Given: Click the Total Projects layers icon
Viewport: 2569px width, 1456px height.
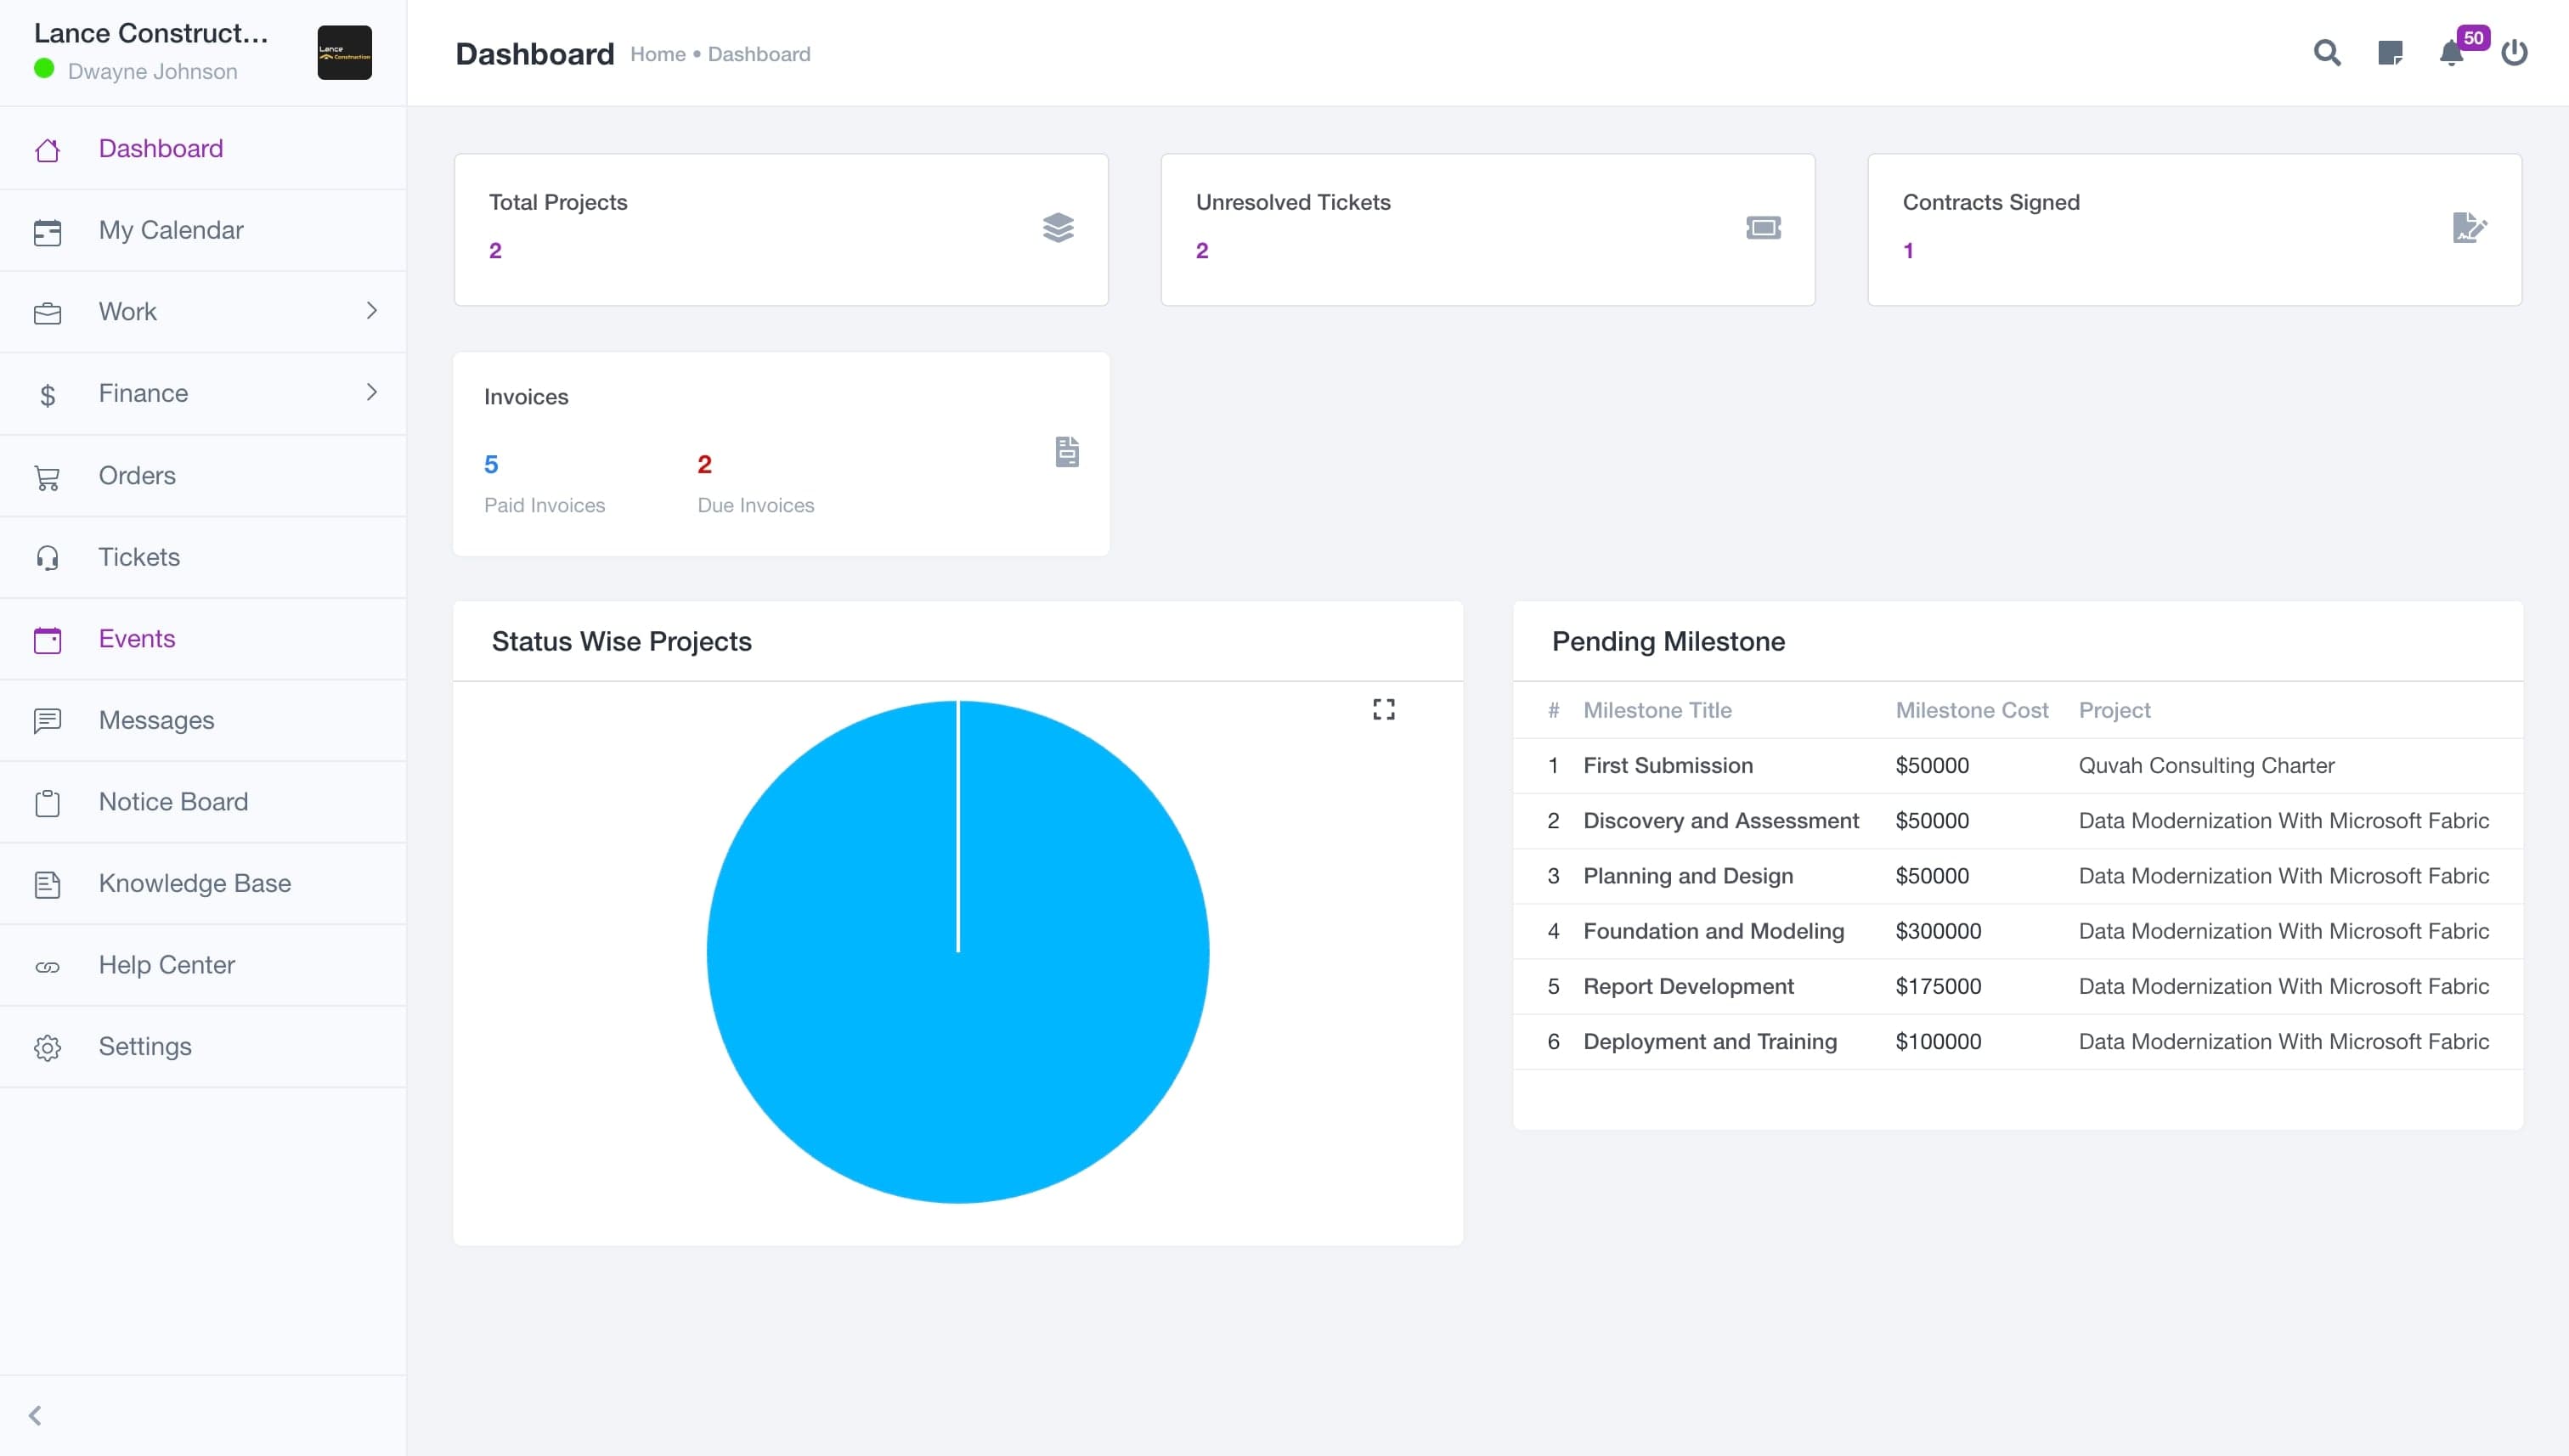Looking at the screenshot, I should (1058, 228).
